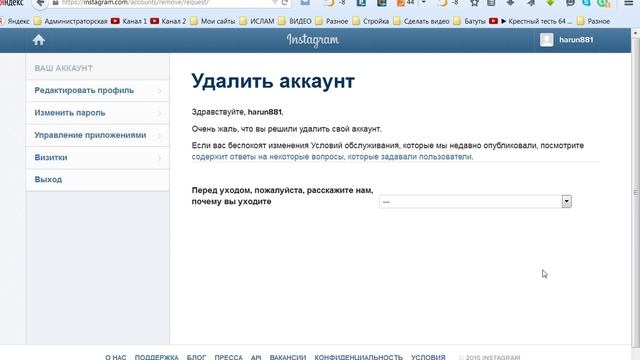Click the orange counter icon showing 44
The height and width of the screenshot is (360, 640).
tap(406, 3)
